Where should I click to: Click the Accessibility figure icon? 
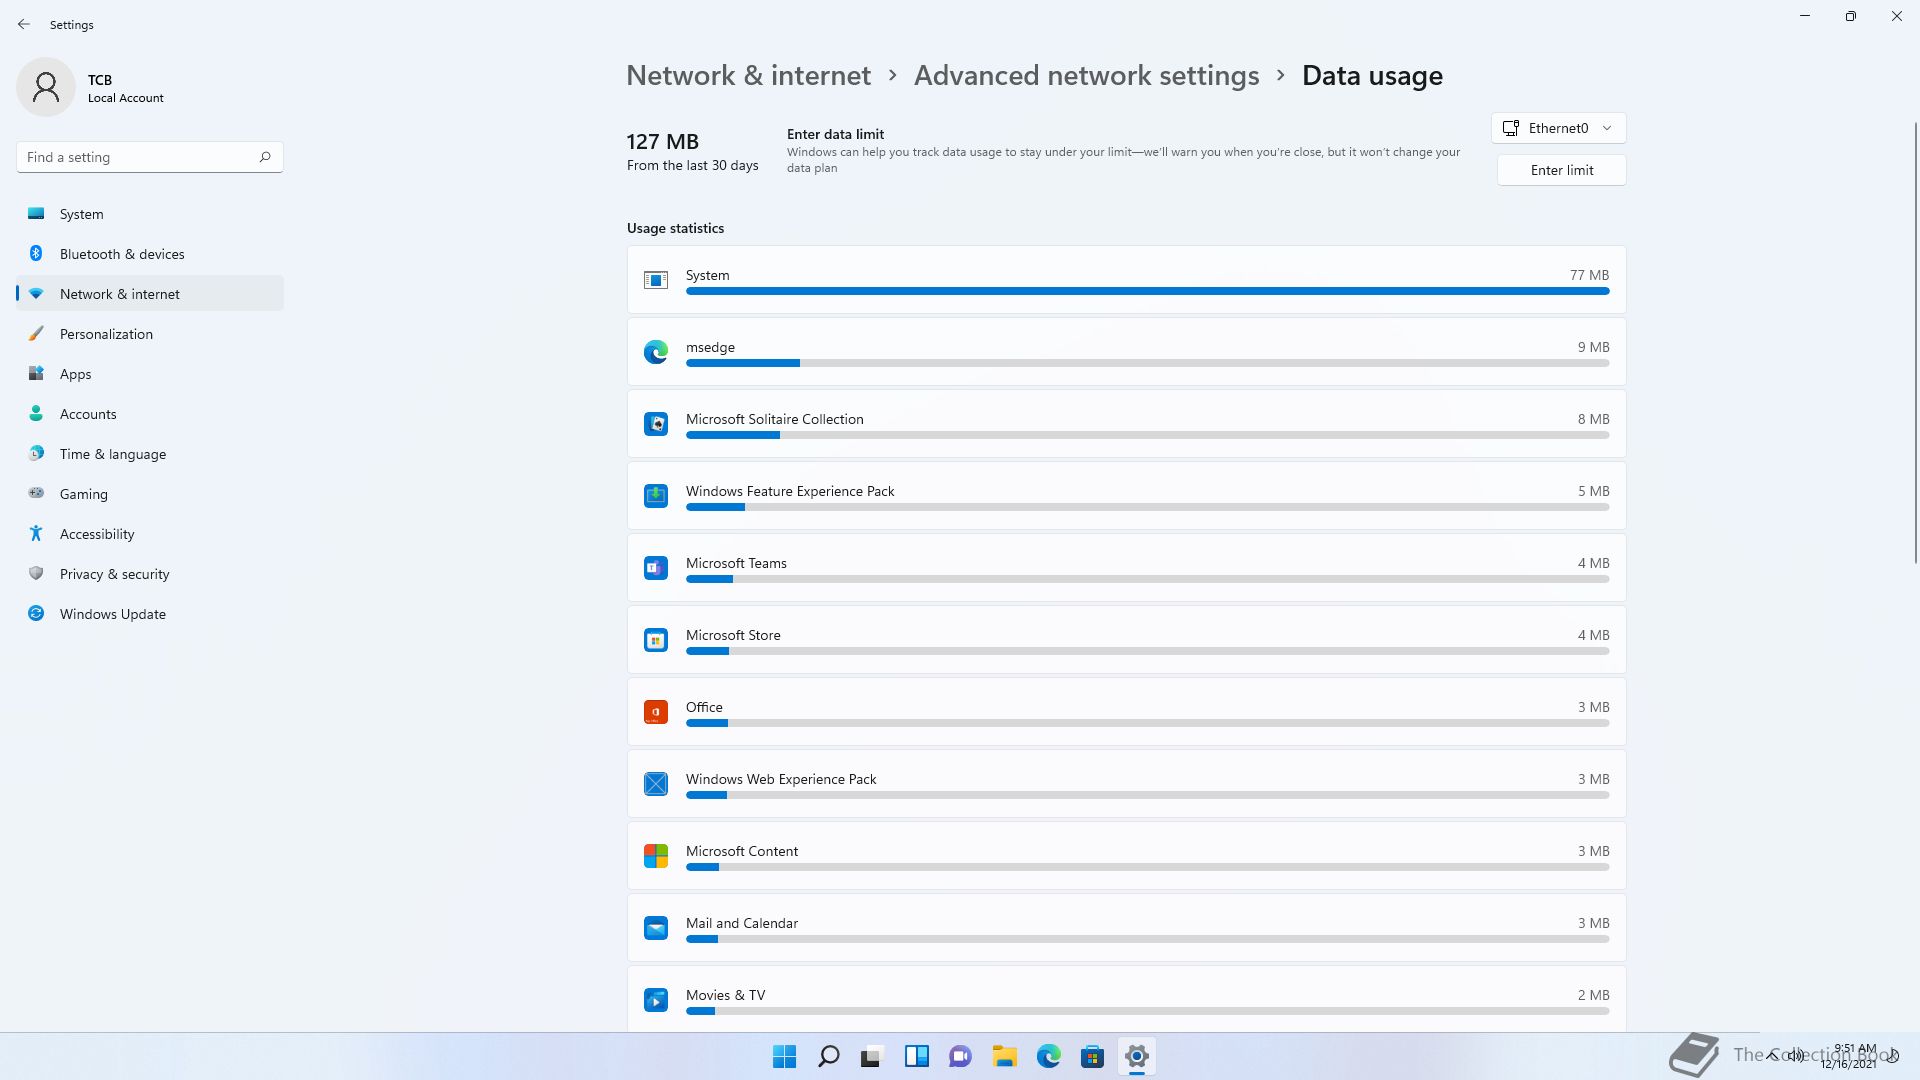[36, 533]
